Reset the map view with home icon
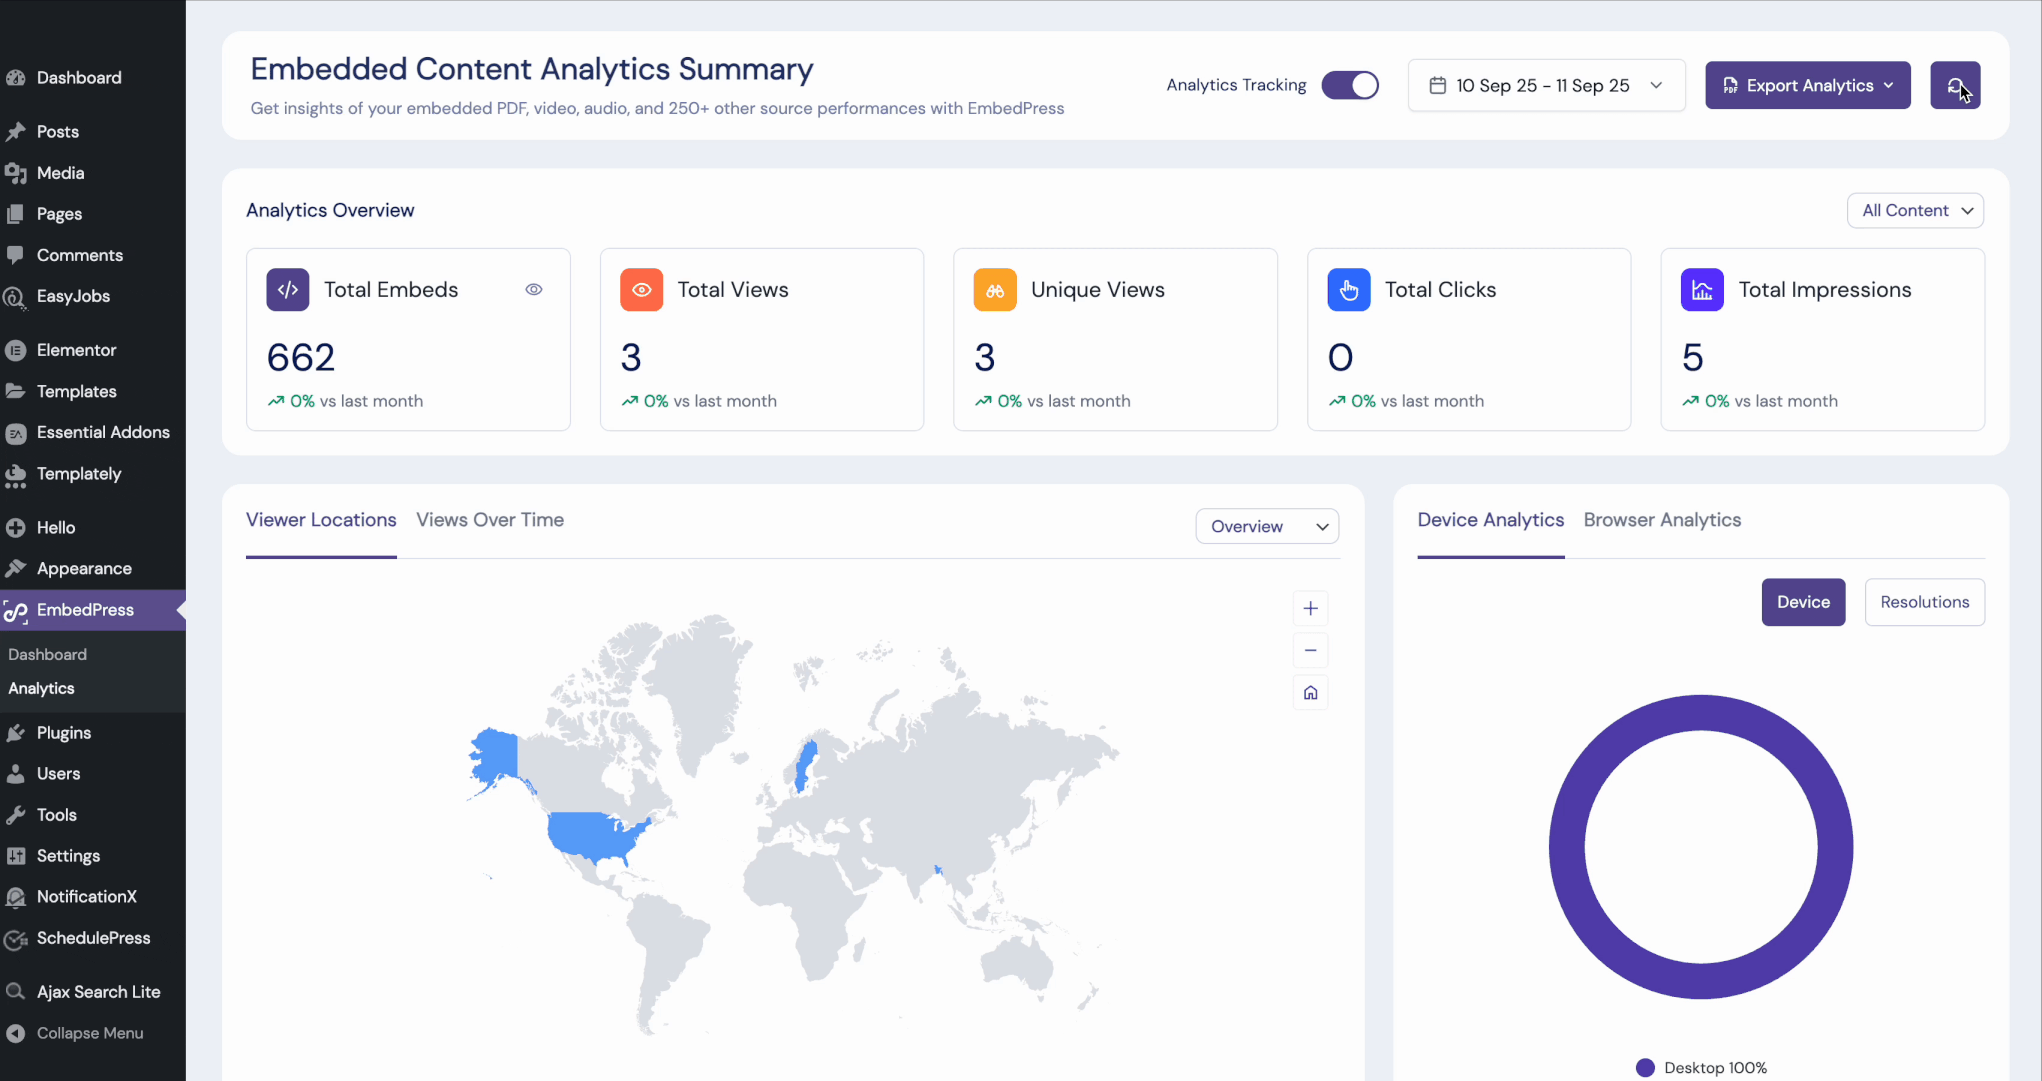The width and height of the screenshot is (2042, 1081). pyautogui.click(x=1310, y=692)
